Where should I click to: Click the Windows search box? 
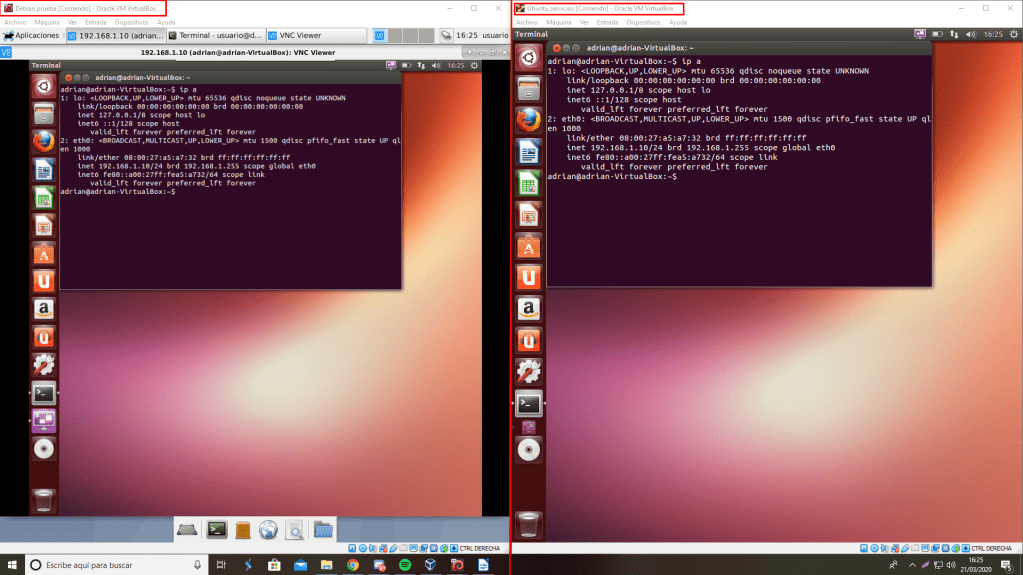click(110, 565)
